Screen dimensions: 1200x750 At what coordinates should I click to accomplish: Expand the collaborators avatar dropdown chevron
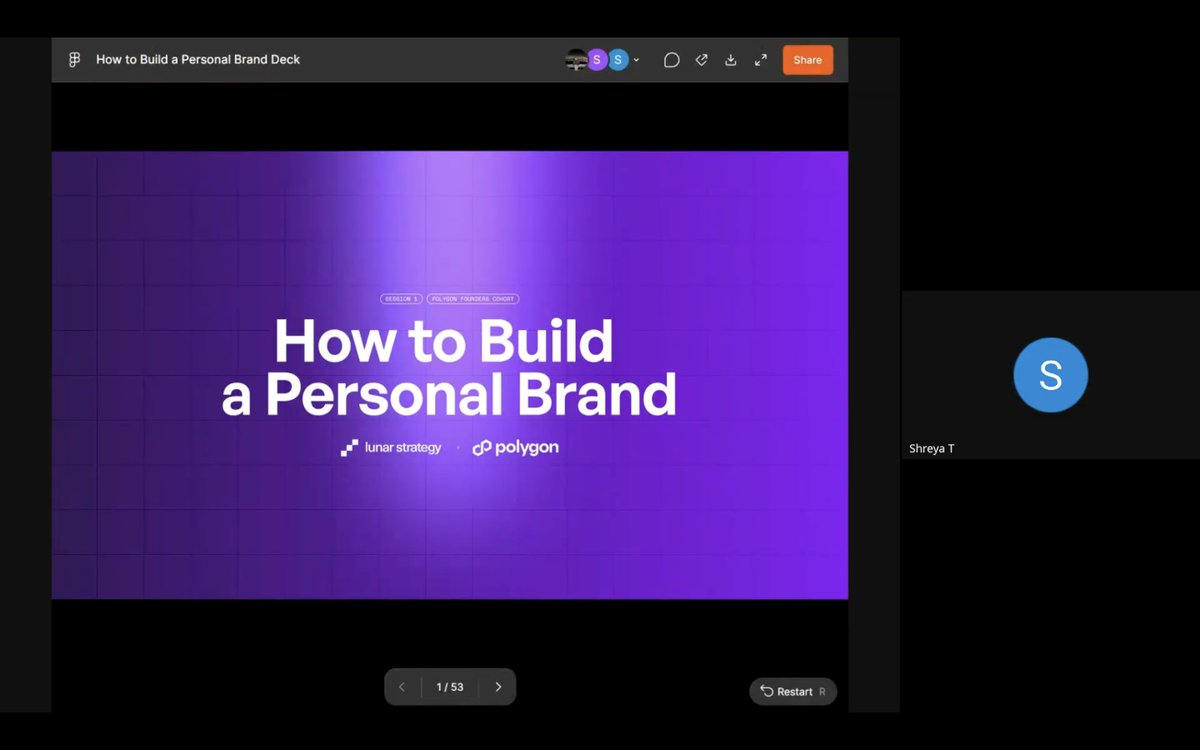(636, 60)
